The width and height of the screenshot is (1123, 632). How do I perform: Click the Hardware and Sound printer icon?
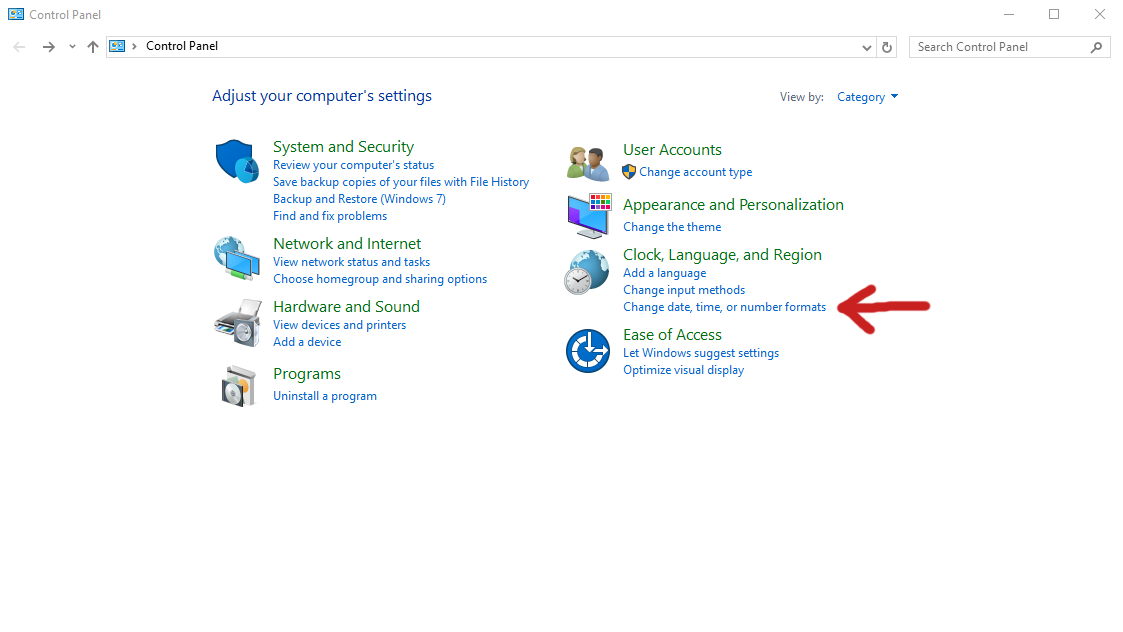coord(237,321)
